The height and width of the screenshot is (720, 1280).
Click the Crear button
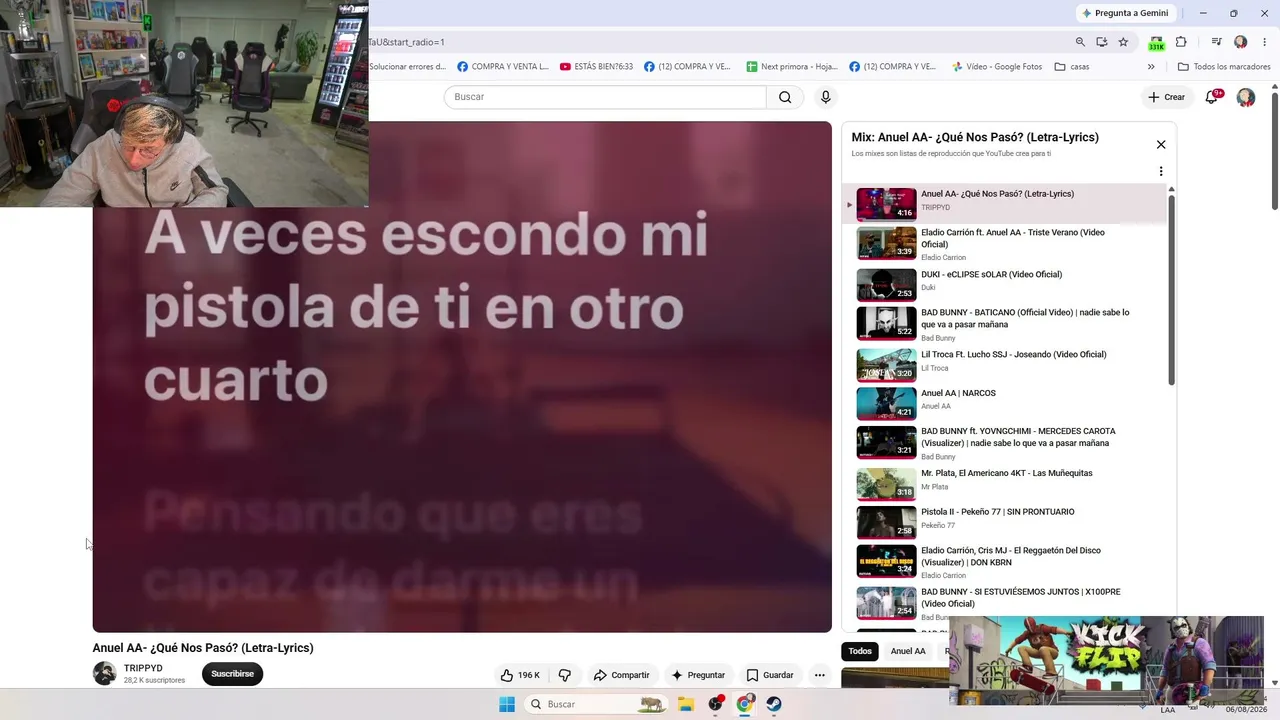(1166, 97)
